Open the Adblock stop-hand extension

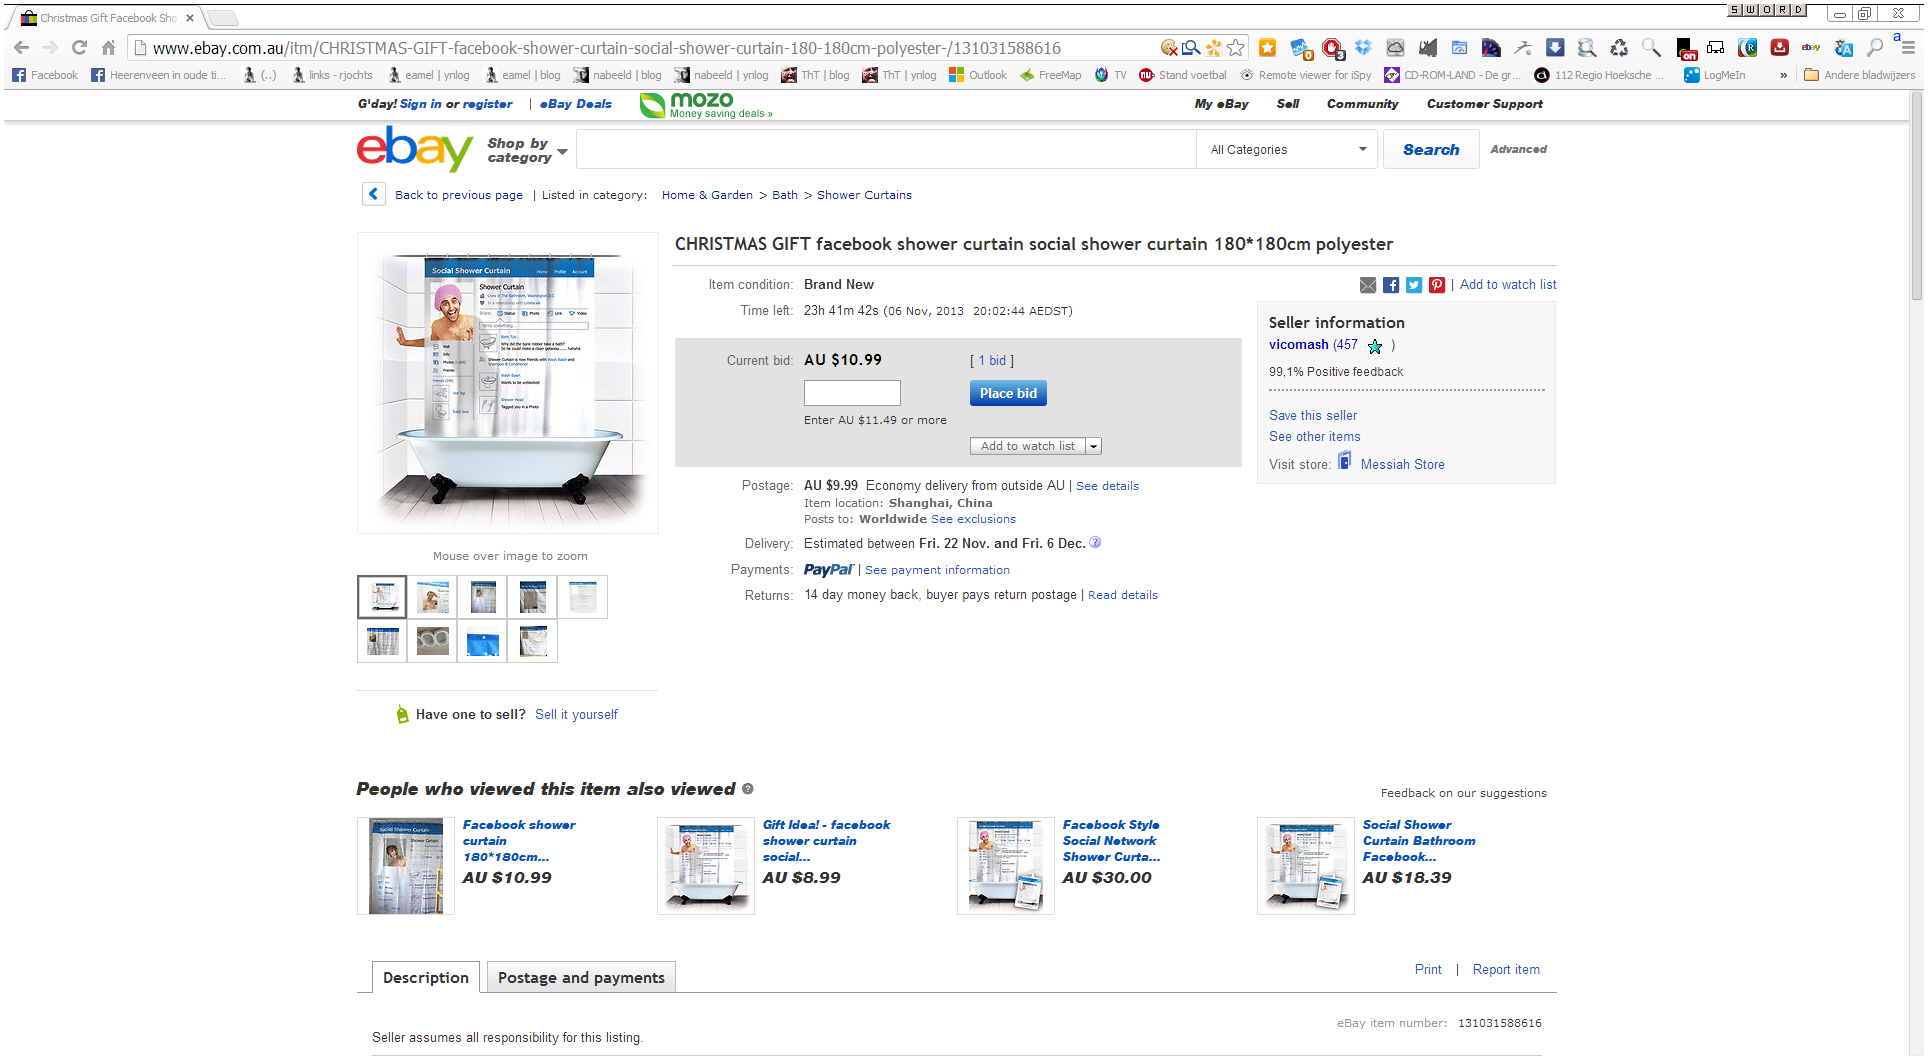(x=1332, y=47)
